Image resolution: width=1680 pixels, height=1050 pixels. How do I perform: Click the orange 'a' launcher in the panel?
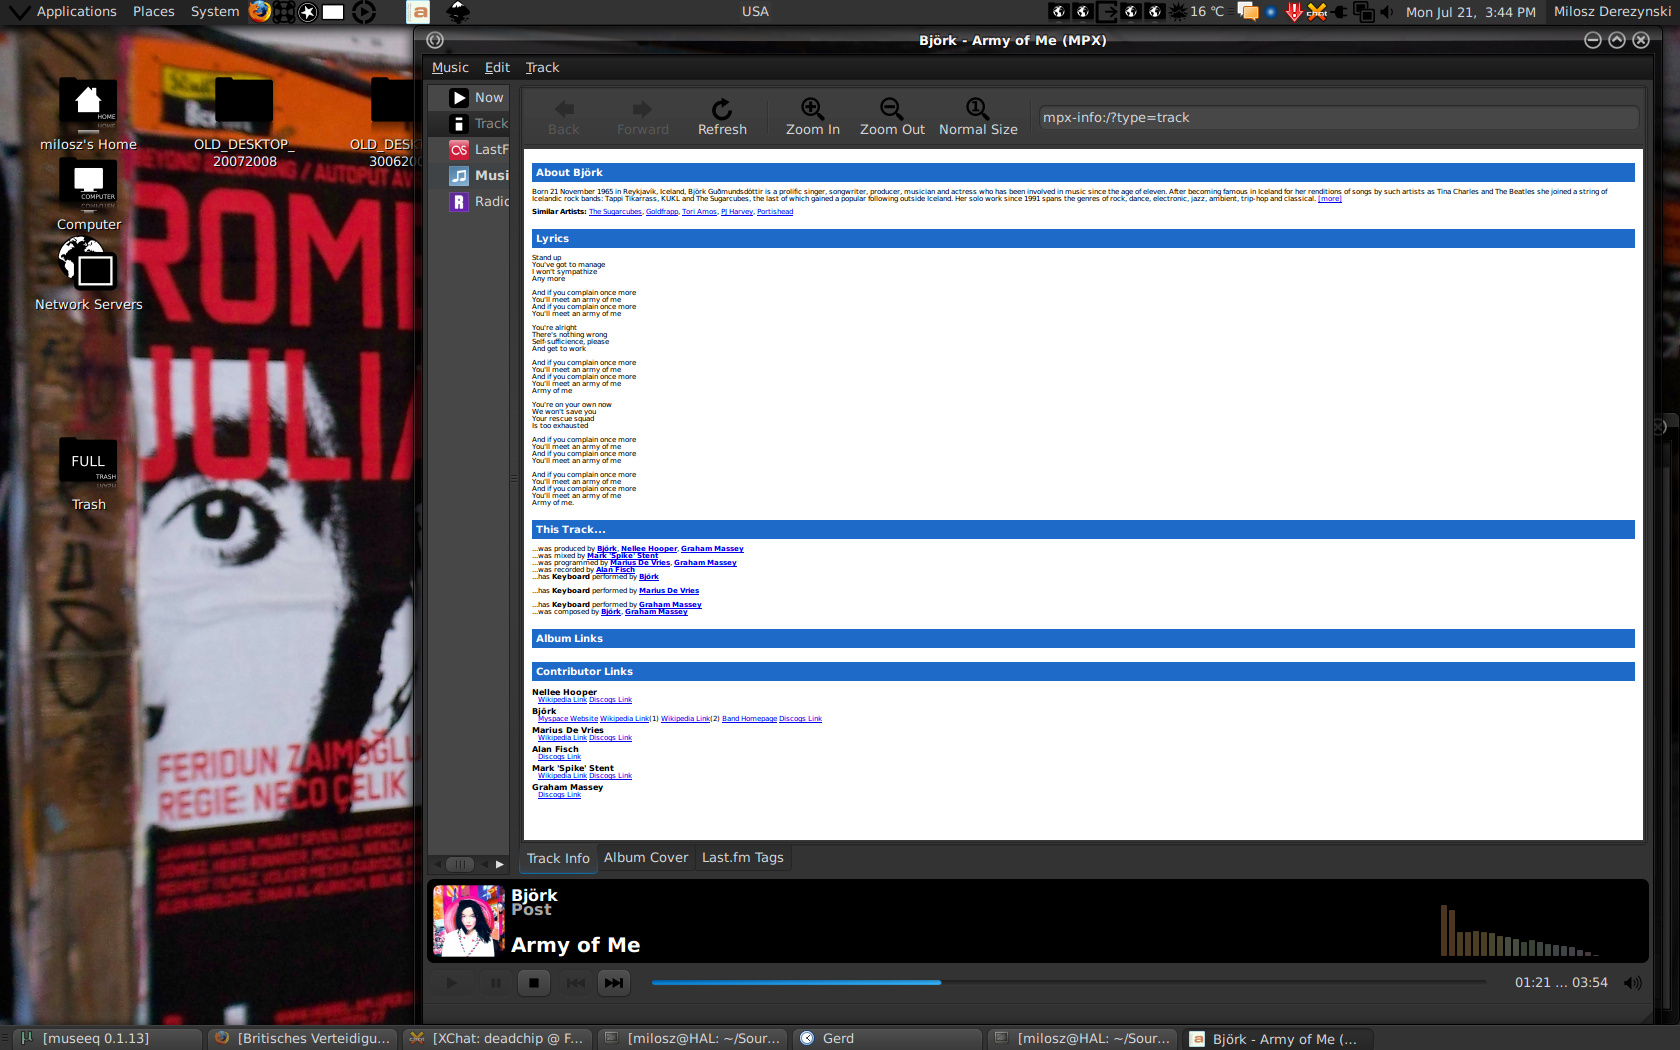pyautogui.click(x=419, y=12)
